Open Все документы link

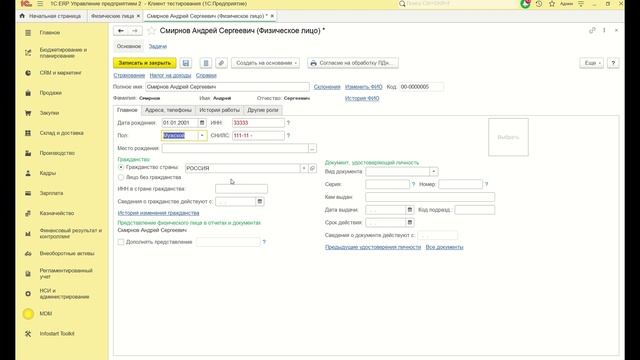pos(444,247)
